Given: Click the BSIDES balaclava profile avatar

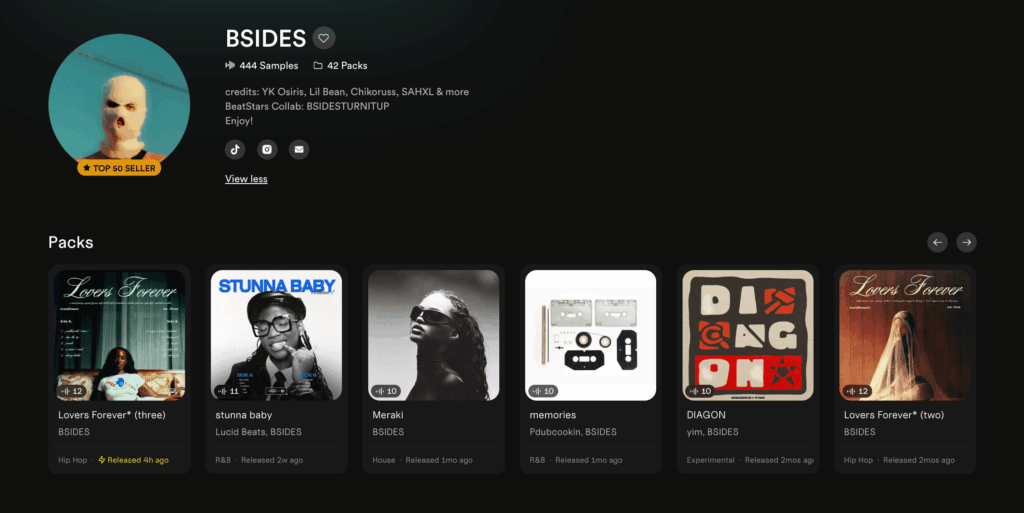Looking at the screenshot, I should pos(119,101).
